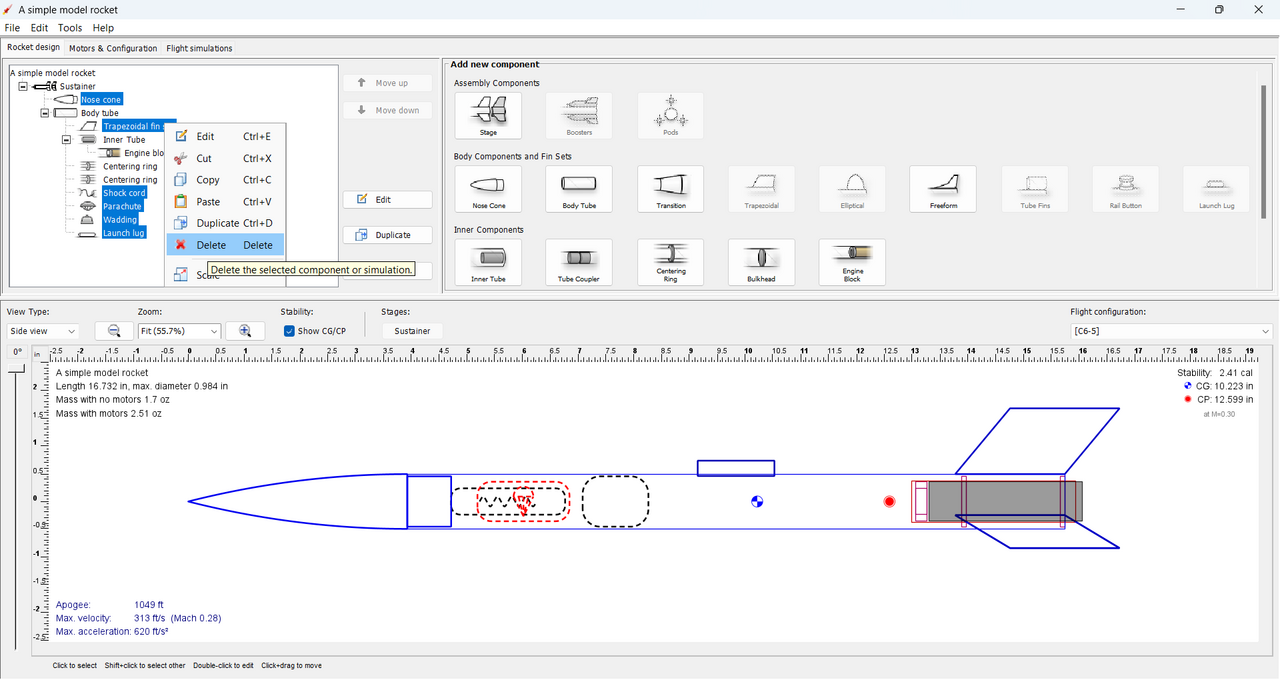Add a Body Tube component
Viewport: 1280px width, 680px height.
click(x=579, y=188)
